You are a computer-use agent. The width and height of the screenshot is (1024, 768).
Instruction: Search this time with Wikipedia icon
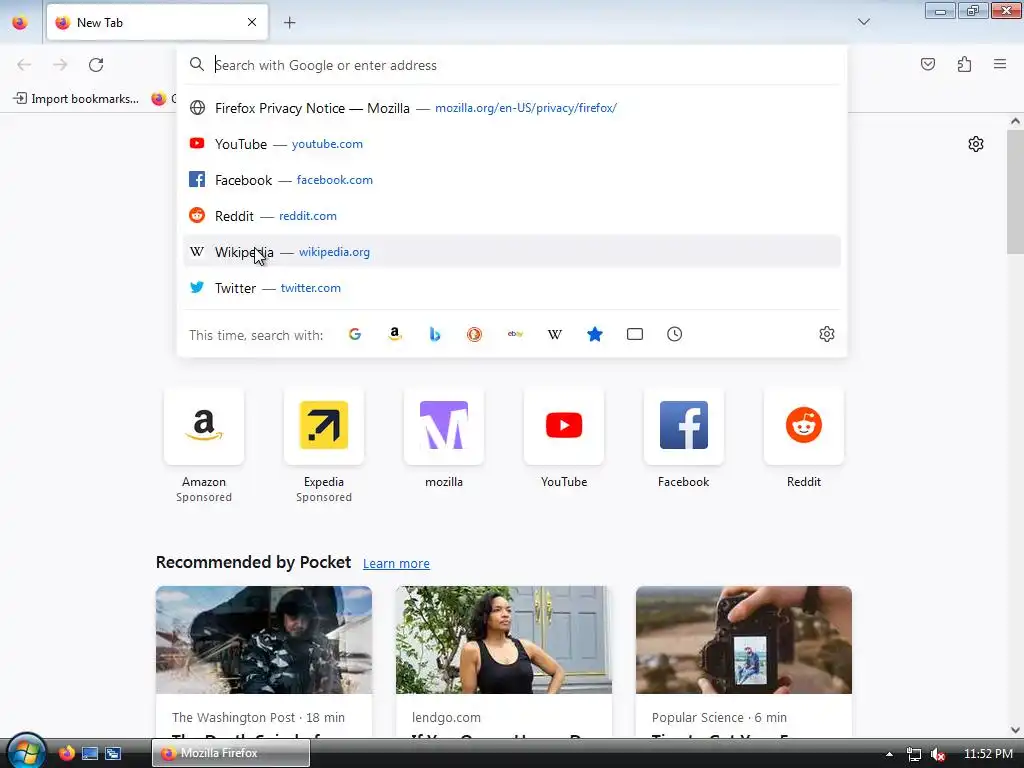click(x=554, y=334)
